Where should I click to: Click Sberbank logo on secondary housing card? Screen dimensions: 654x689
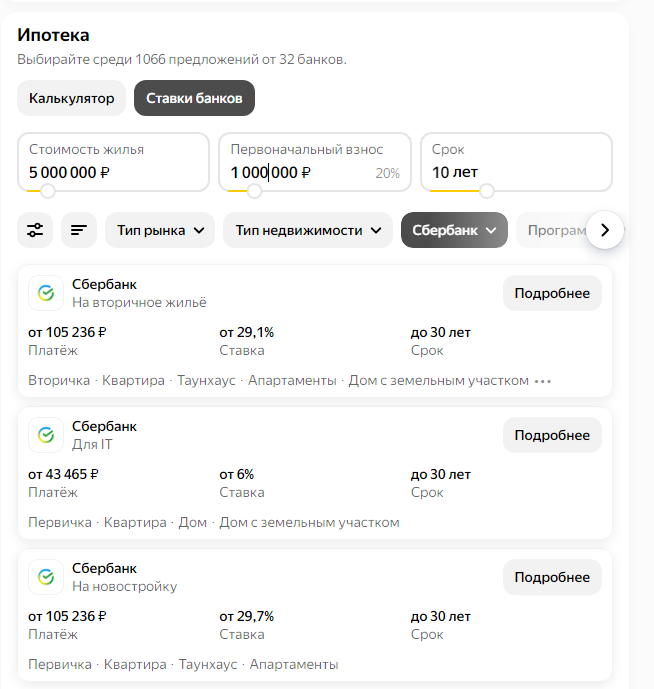(x=46, y=293)
